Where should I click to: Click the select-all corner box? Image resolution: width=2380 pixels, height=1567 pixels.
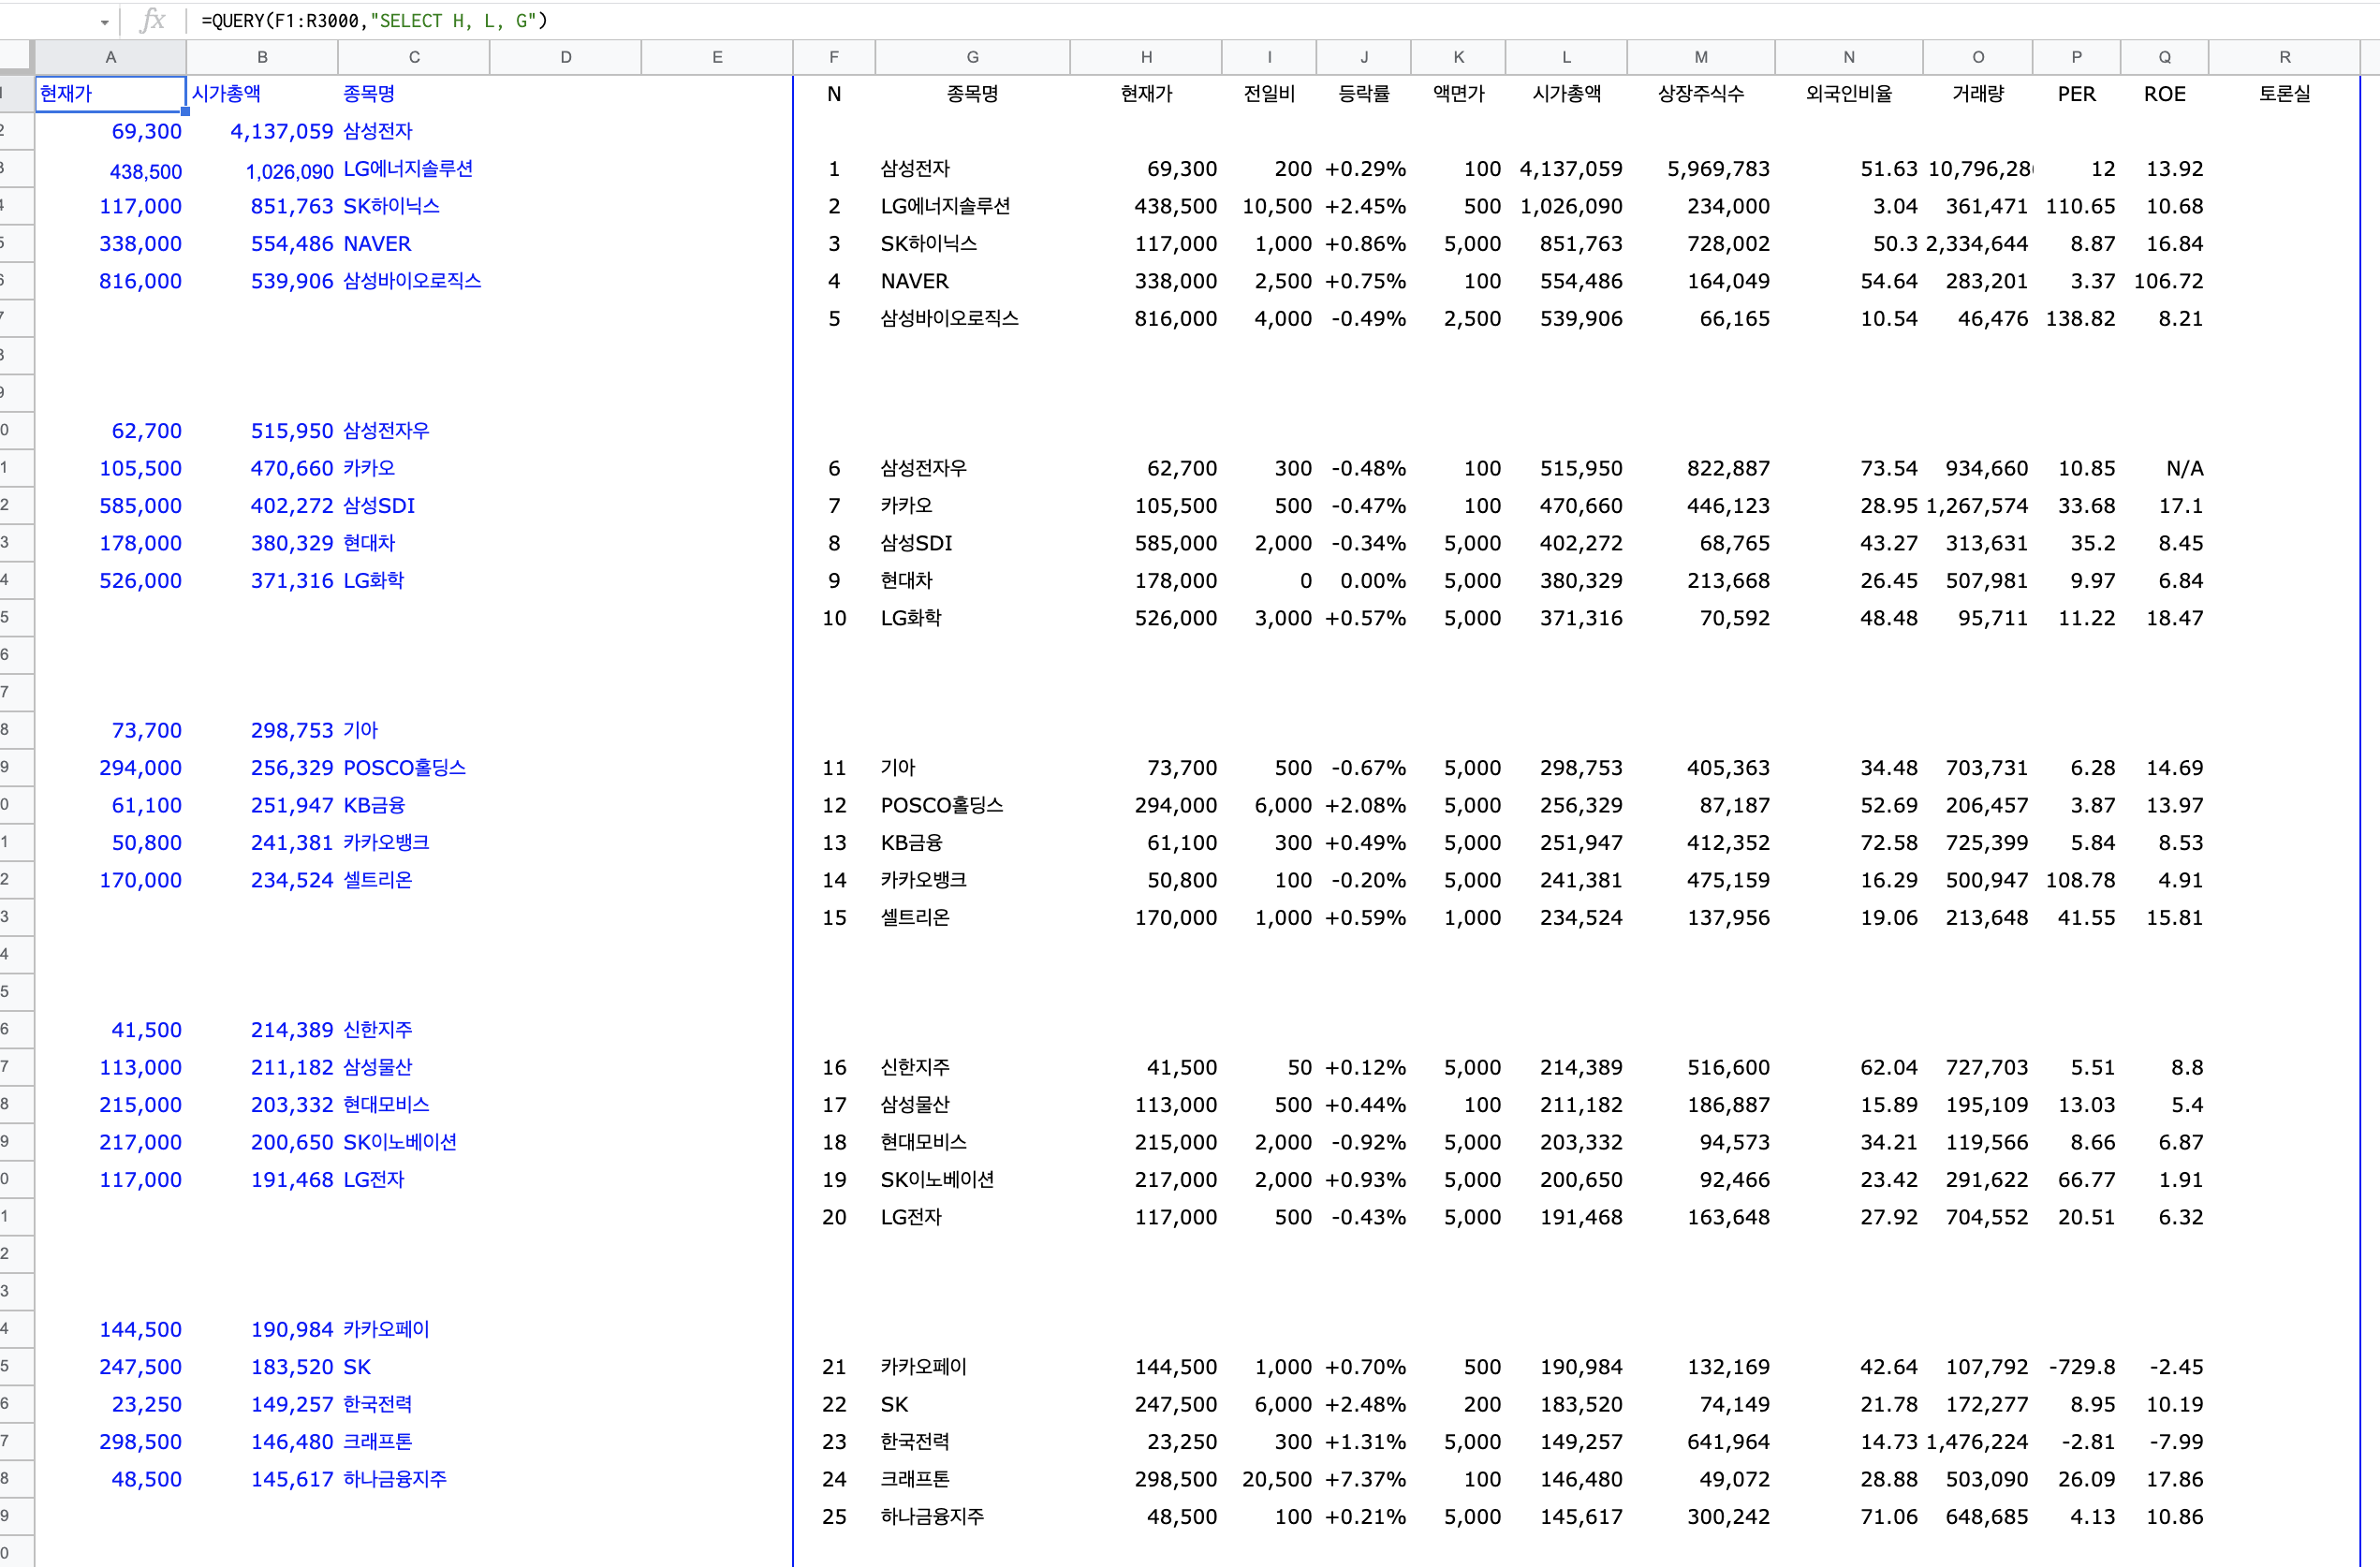tap(16, 57)
